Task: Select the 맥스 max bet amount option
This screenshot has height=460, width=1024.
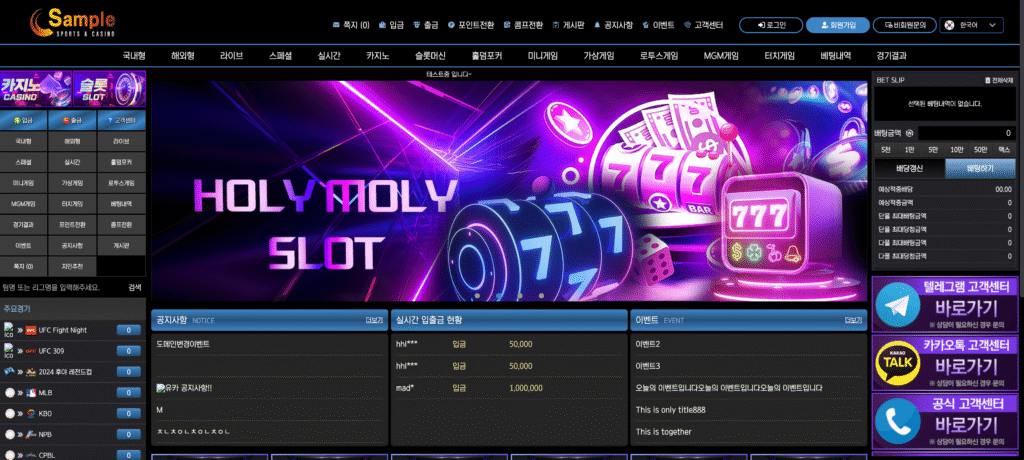Action: click(x=1003, y=149)
